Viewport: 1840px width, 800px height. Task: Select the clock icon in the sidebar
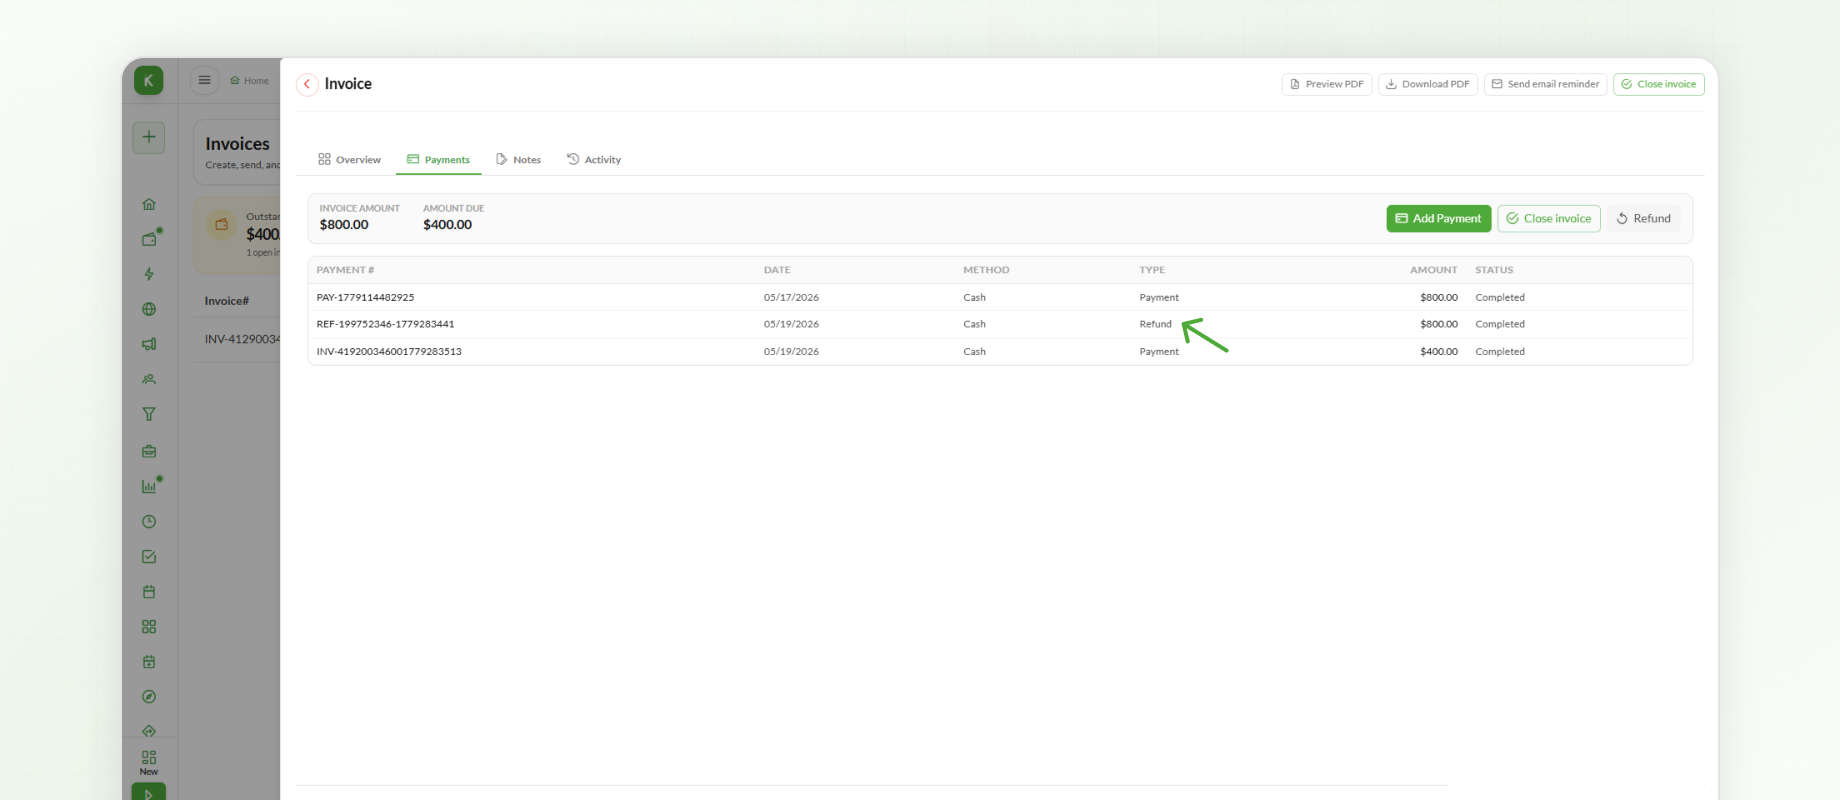[149, 521]
